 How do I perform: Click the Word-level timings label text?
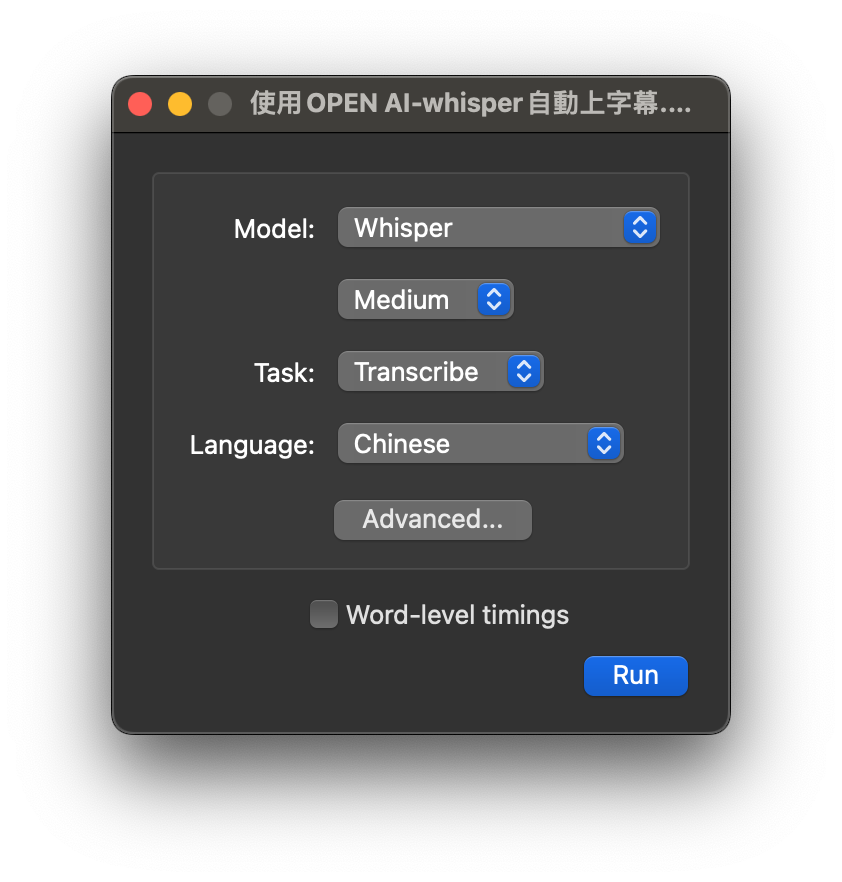456,614
